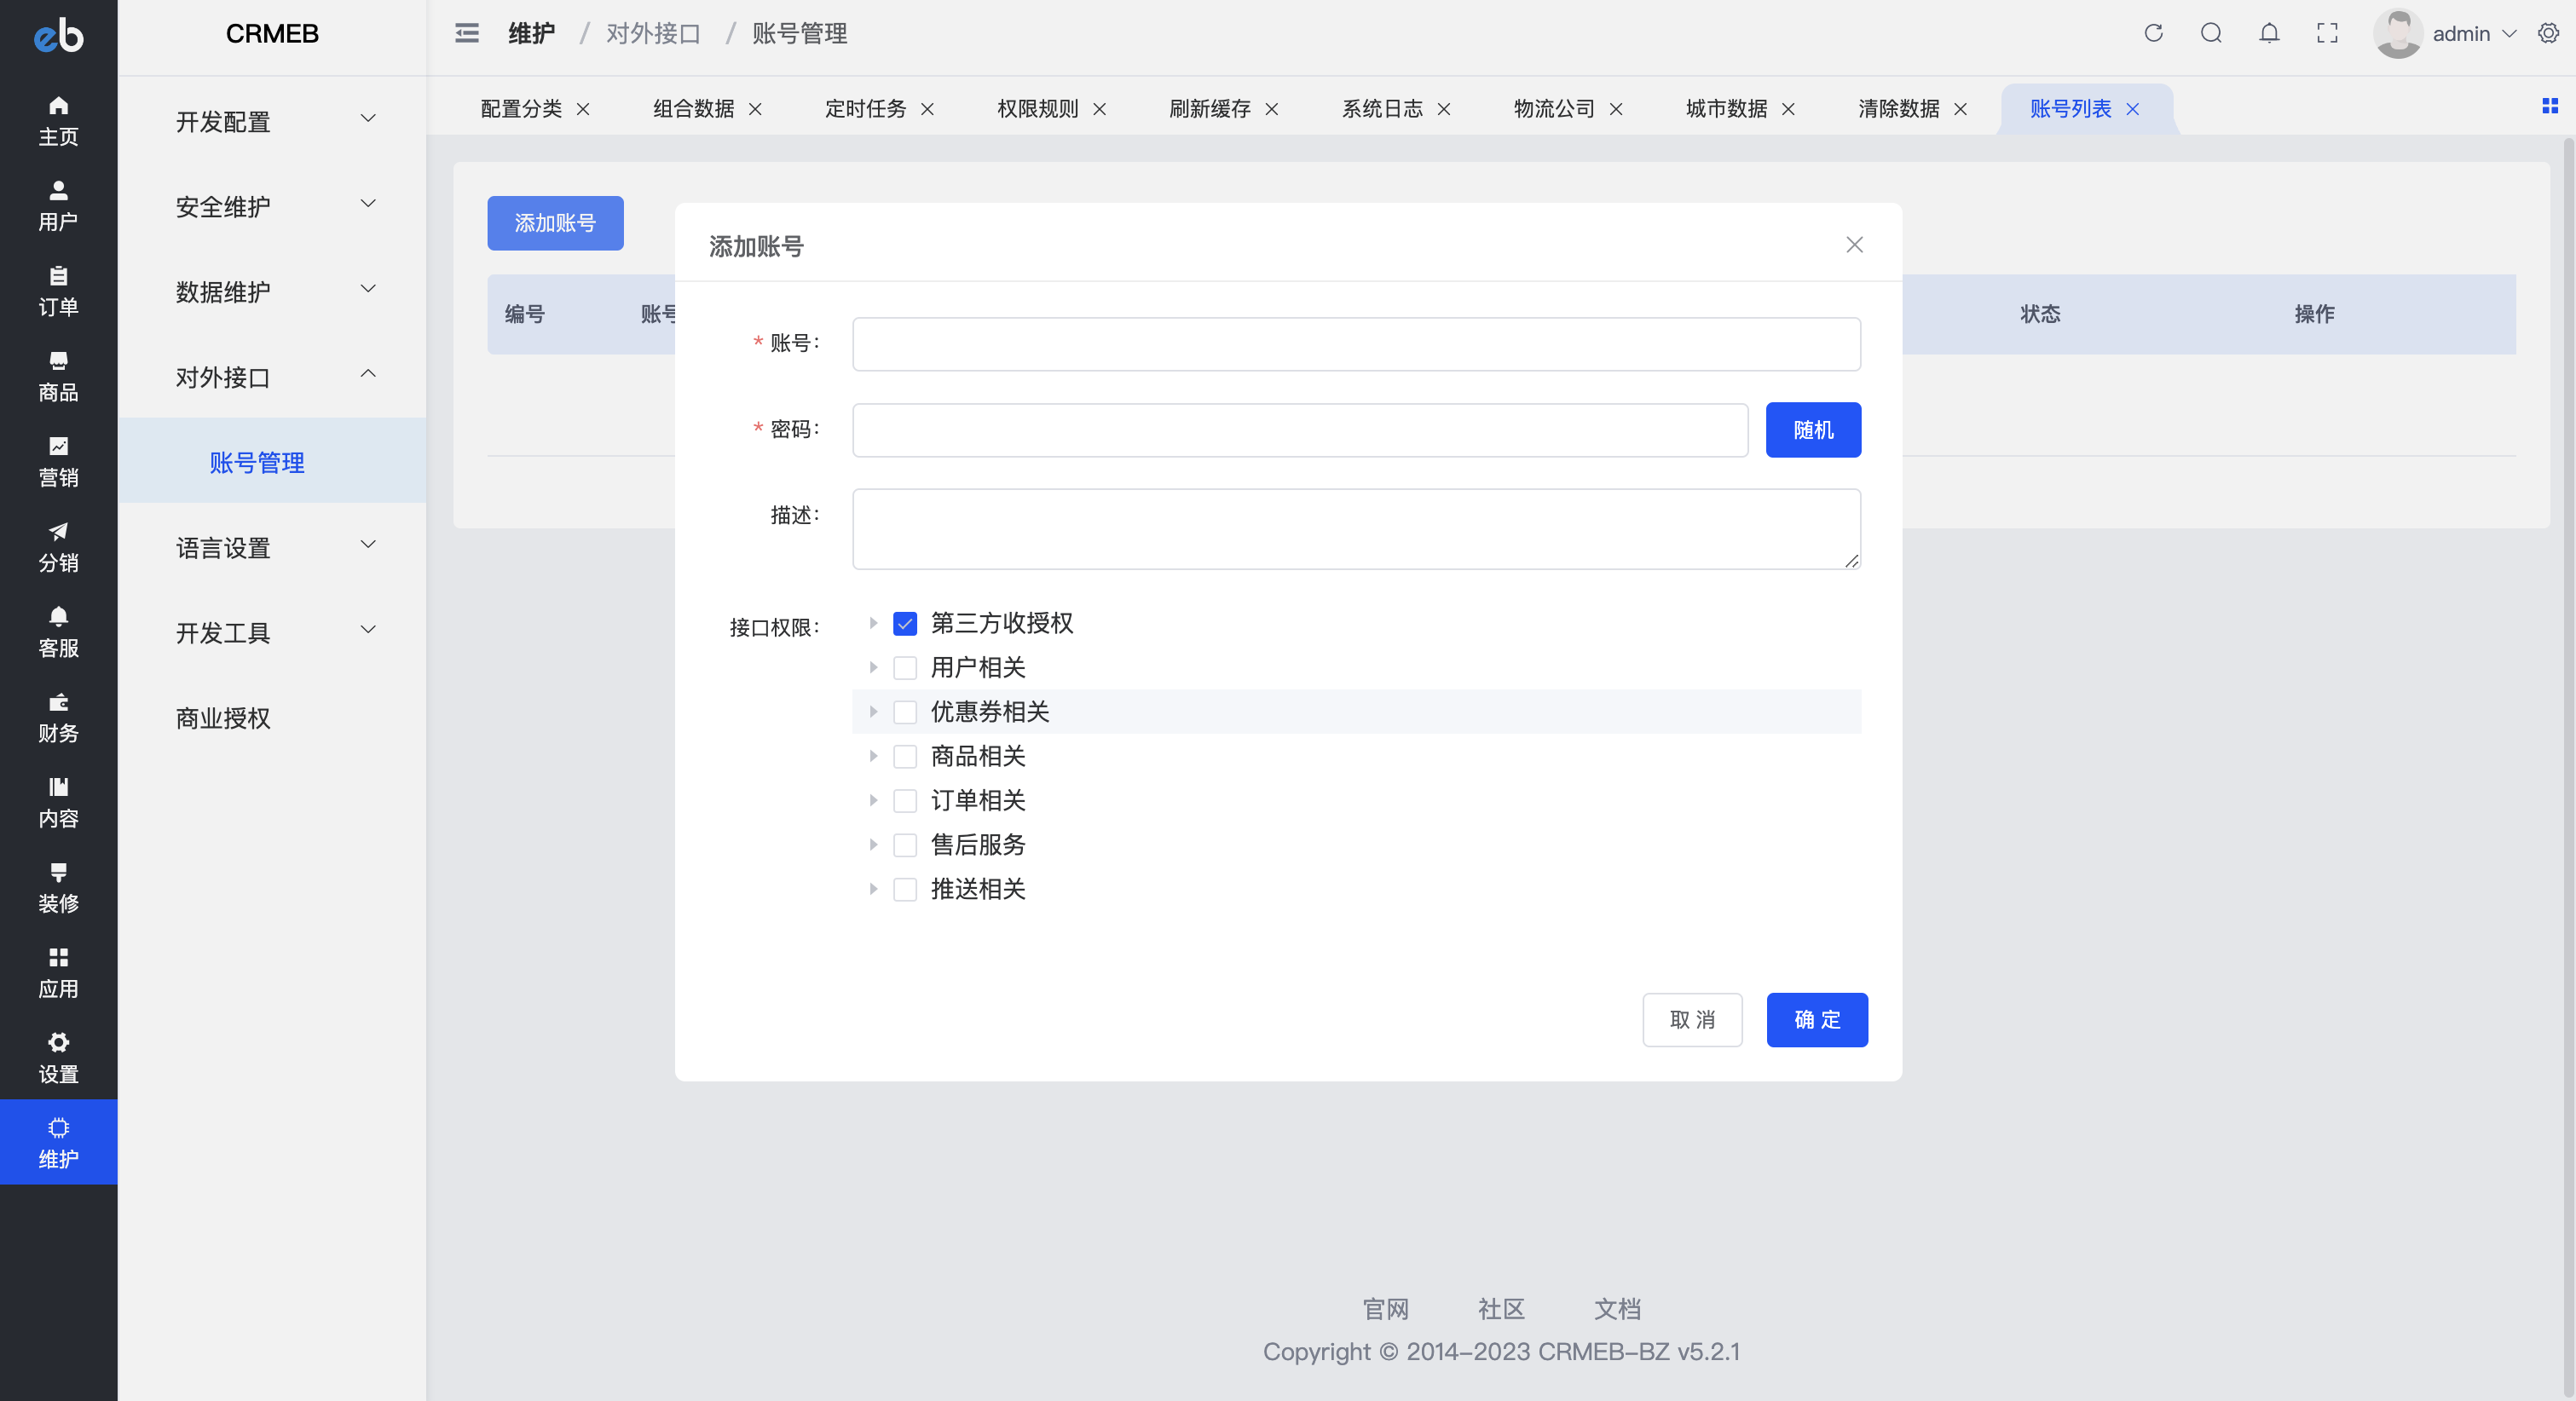This screenshot has height=1401, width=2576.
Task: Close the 账号列表 tab
Action: tap(2133, 109)
